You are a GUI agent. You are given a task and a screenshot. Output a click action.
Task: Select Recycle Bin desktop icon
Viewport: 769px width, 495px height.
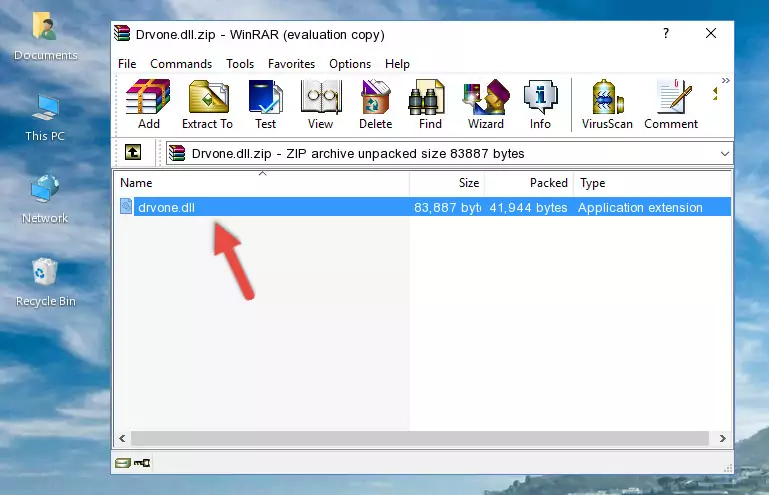(46, 282)
